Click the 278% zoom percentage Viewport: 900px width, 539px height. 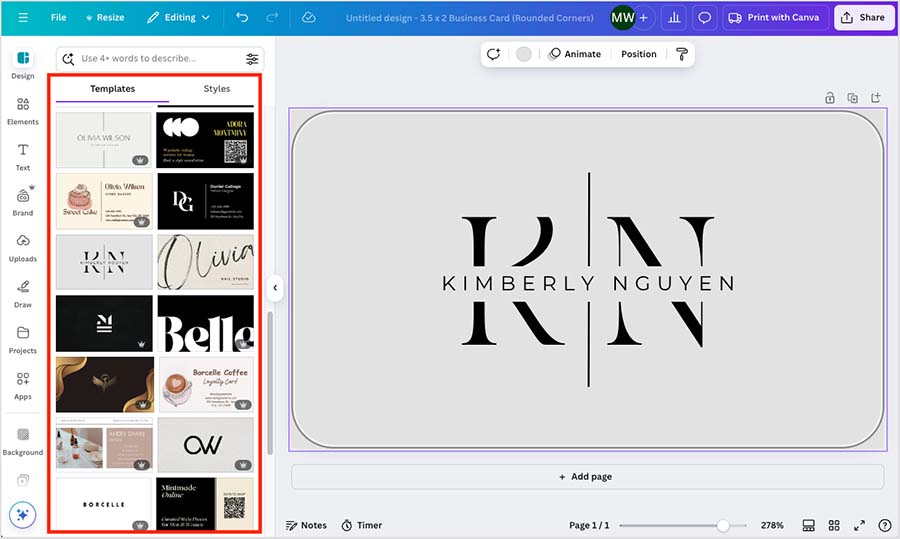point(772,525)
